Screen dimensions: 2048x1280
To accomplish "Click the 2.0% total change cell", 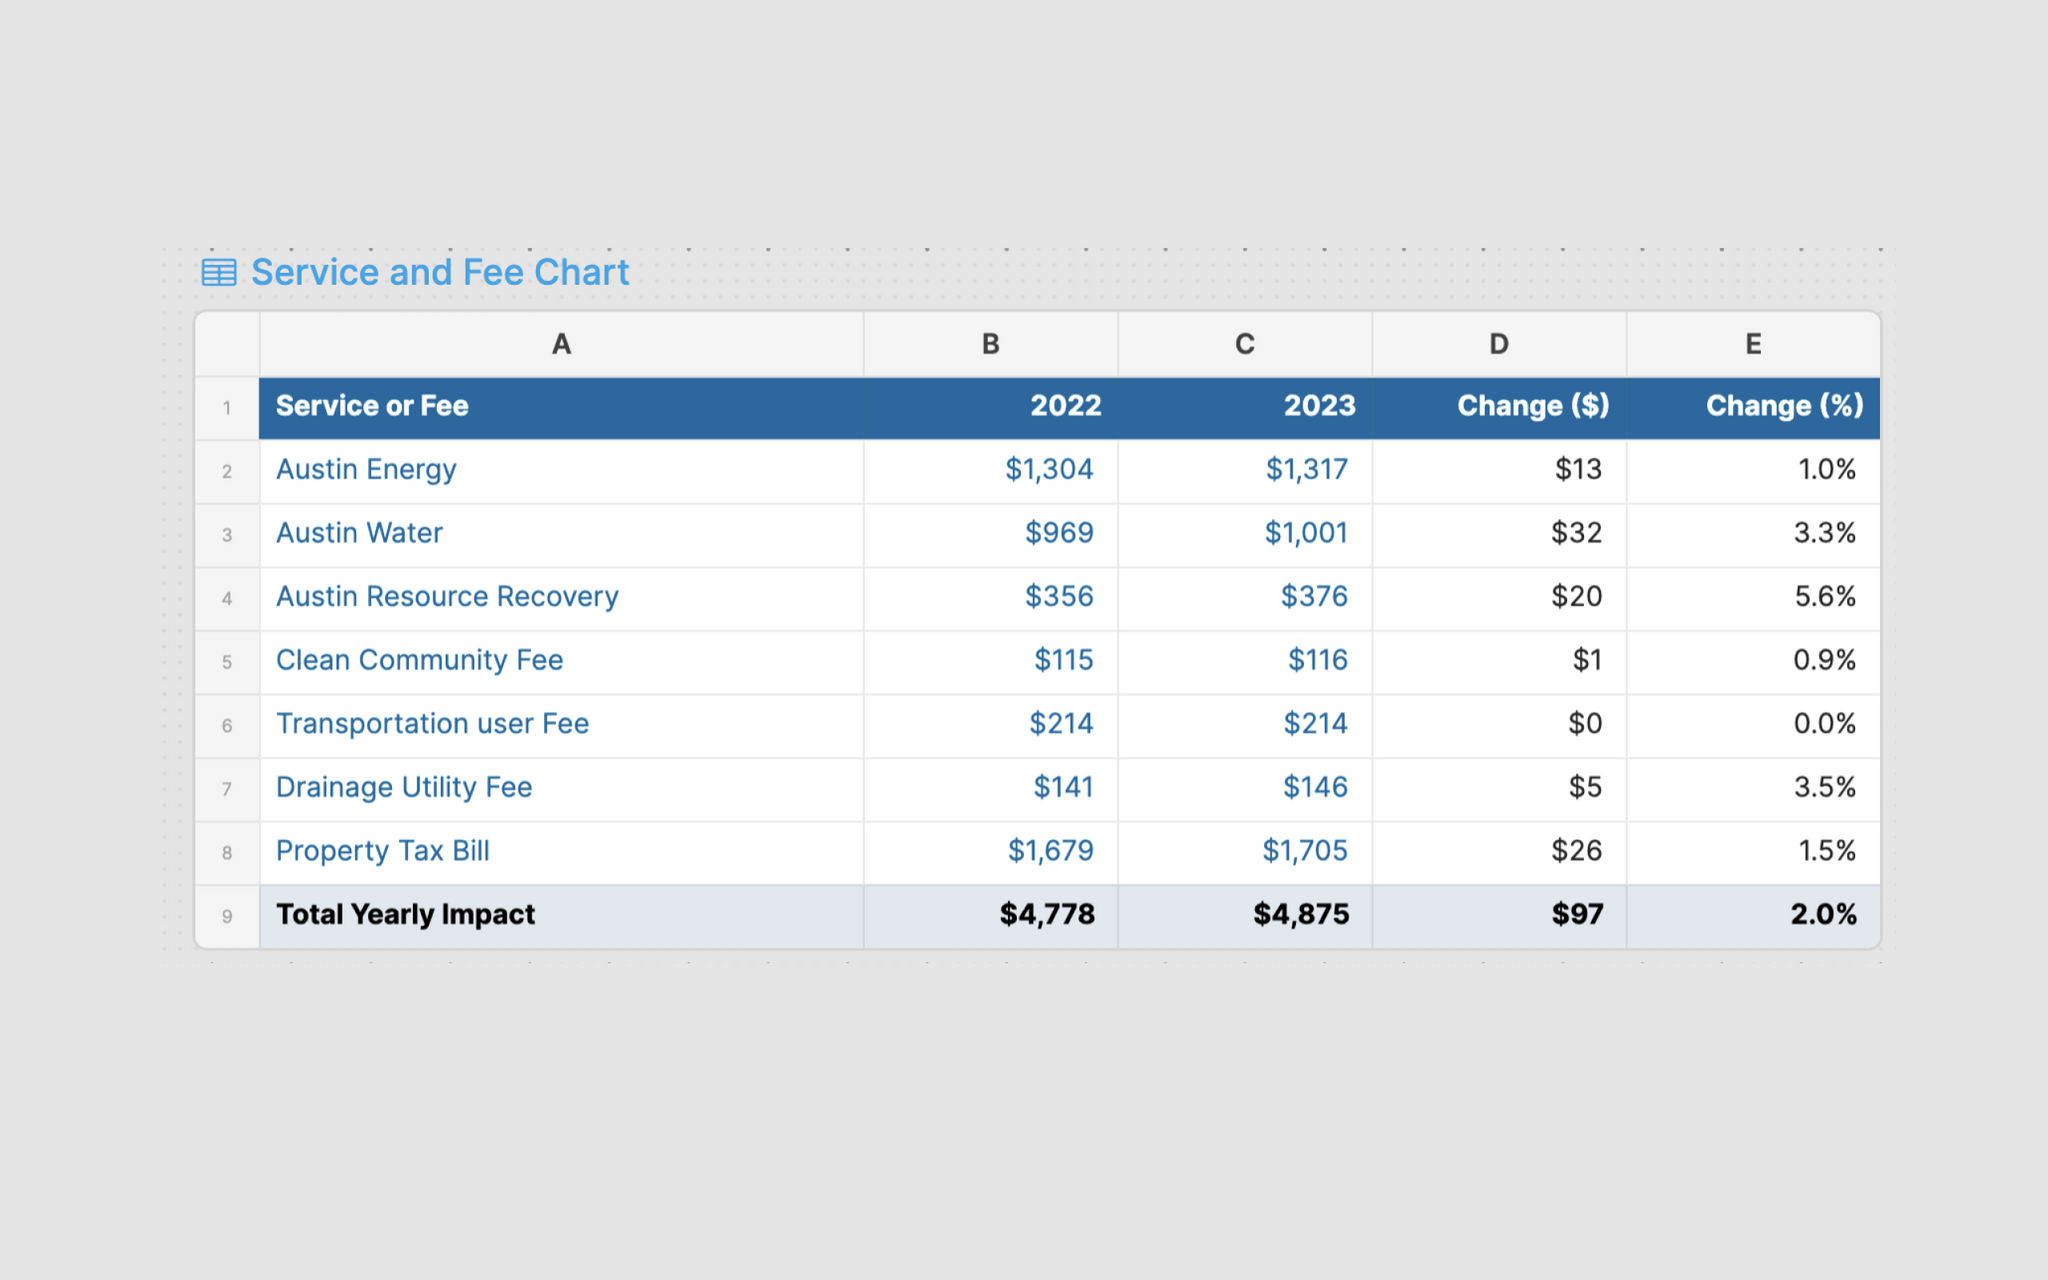I will coord(1753,916).
